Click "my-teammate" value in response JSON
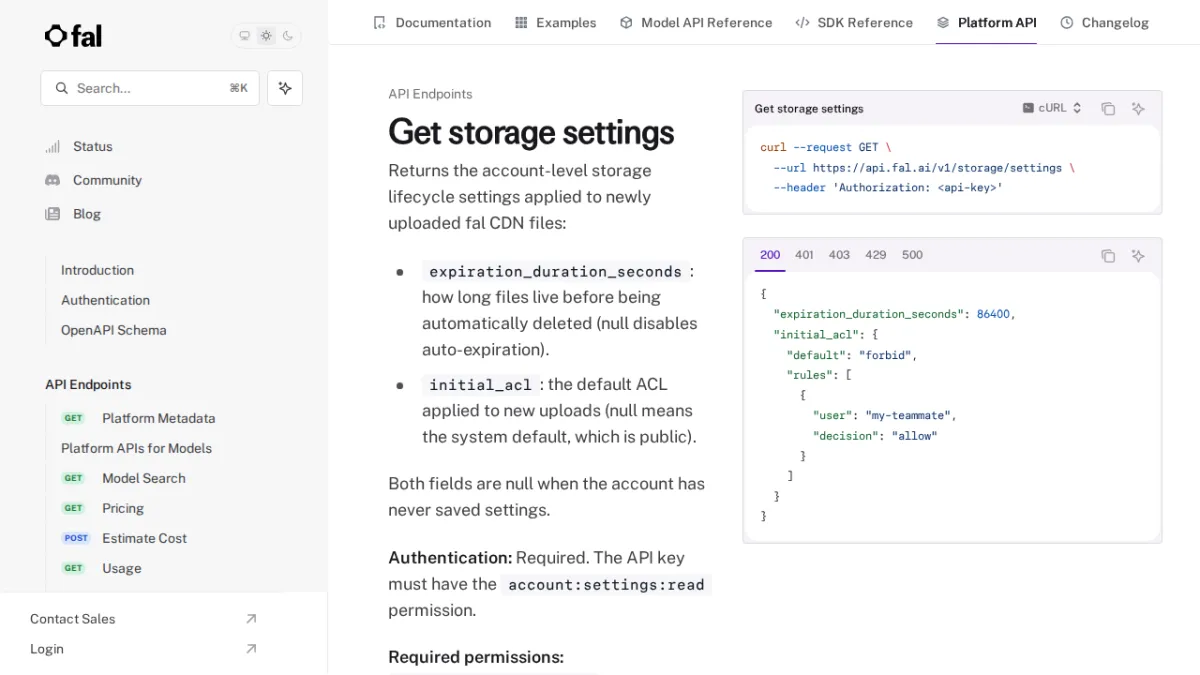 (x=907, y=415)
